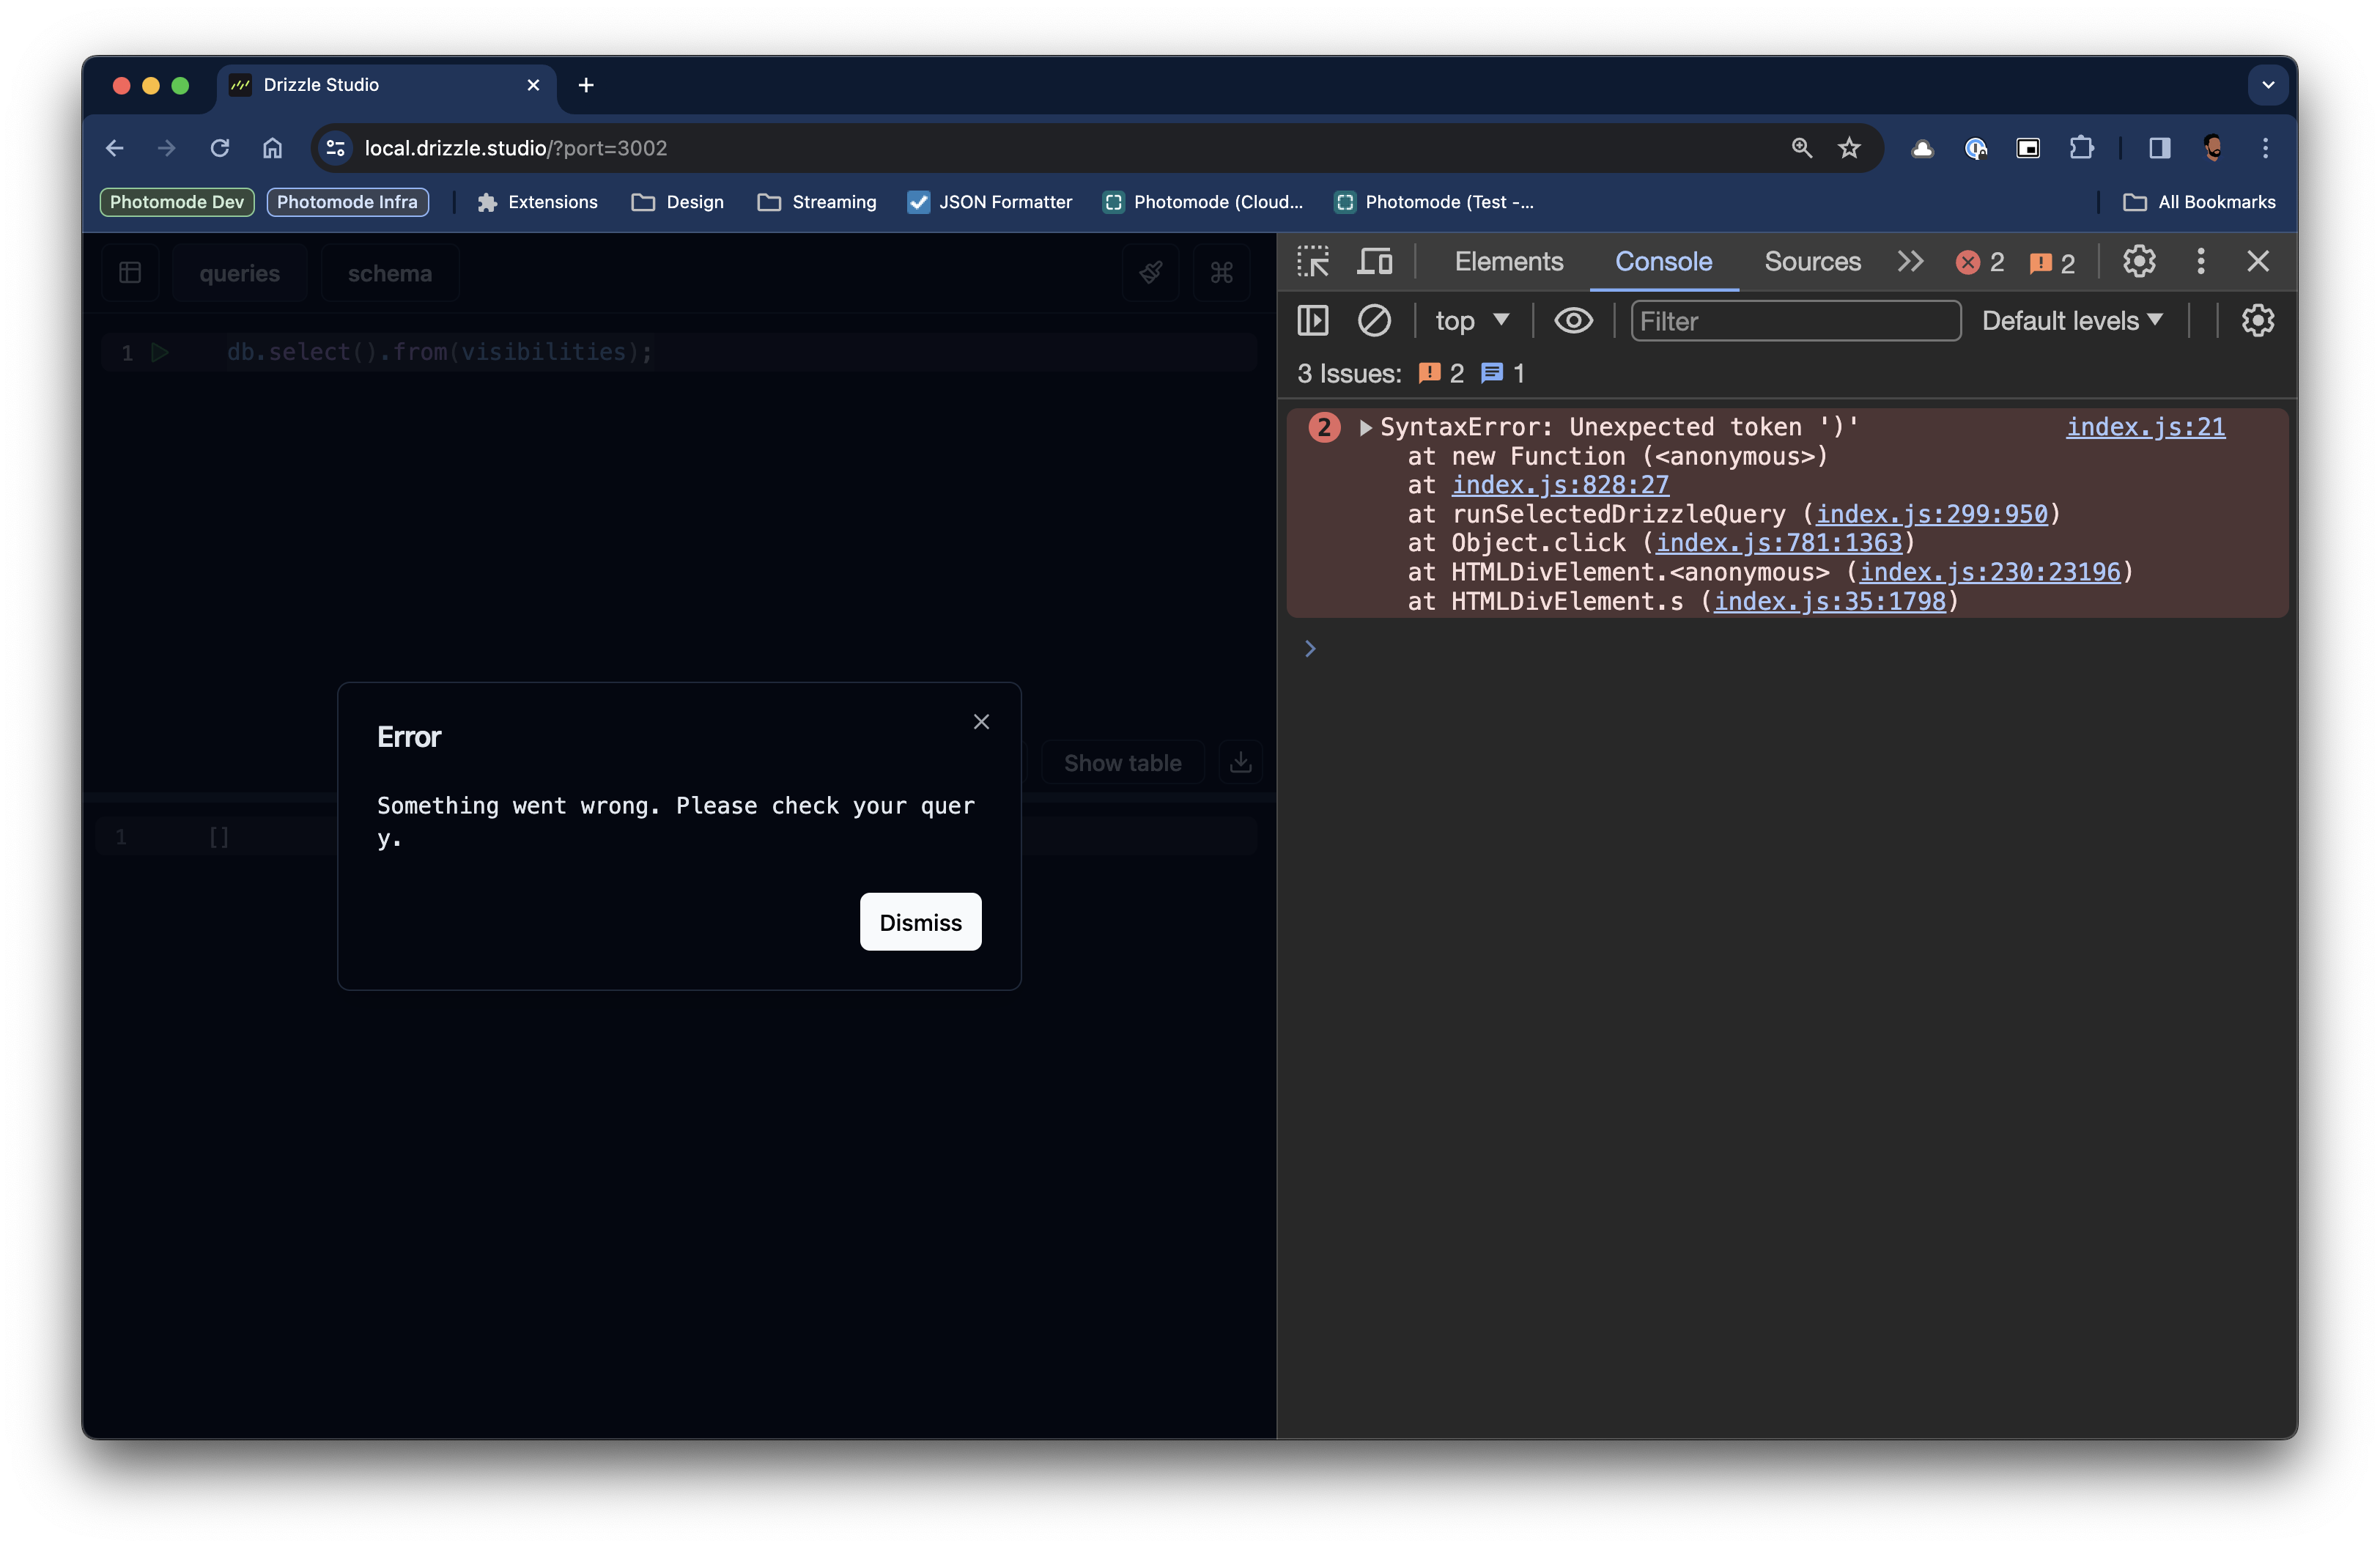The height and width of the screenshot is (1548, 2380).
Task: Switch to the Elements tab
Action: 1508,262
